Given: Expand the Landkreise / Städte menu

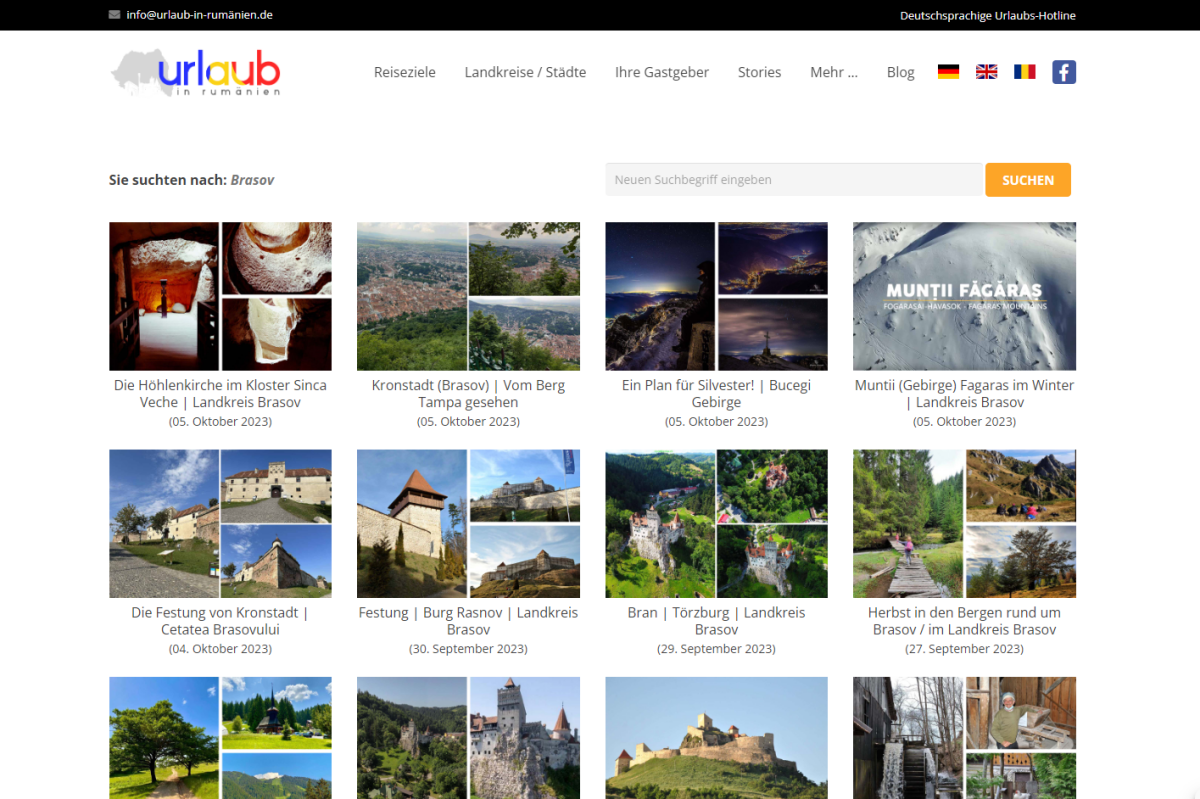Looking at the screenshot, I should tap(525, 72).
